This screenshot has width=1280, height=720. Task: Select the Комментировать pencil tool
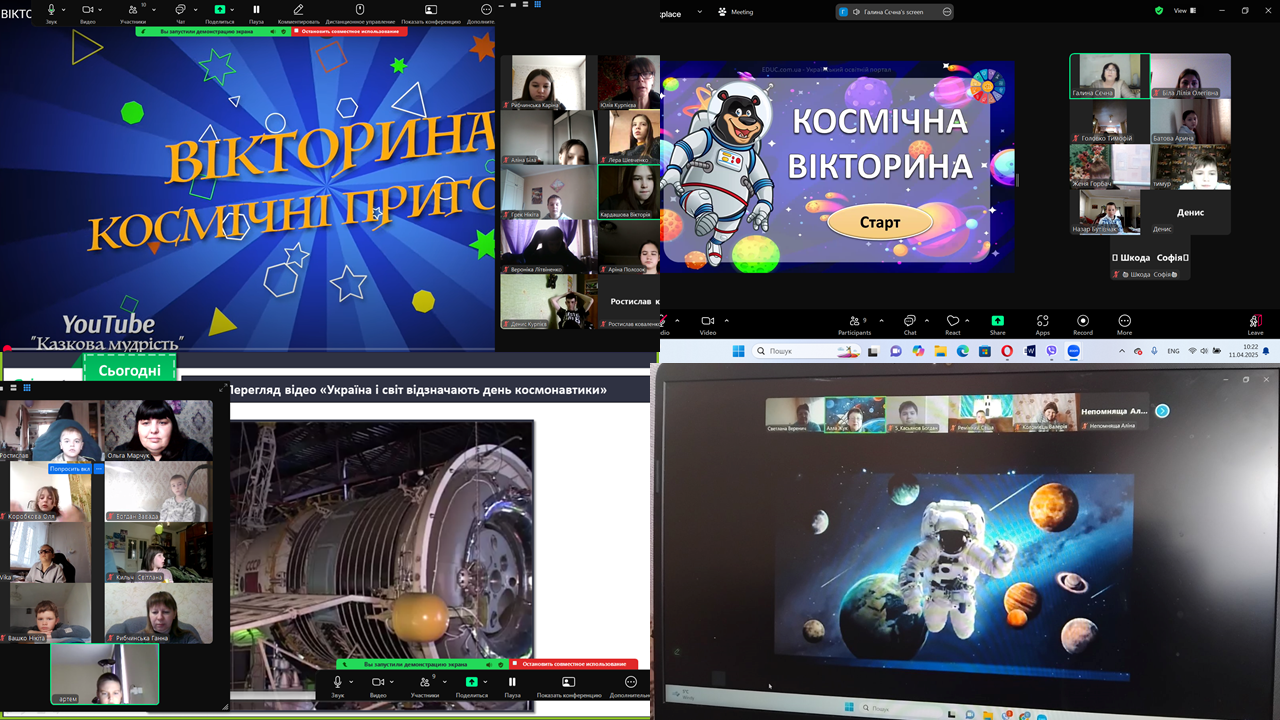pos(298,13)
